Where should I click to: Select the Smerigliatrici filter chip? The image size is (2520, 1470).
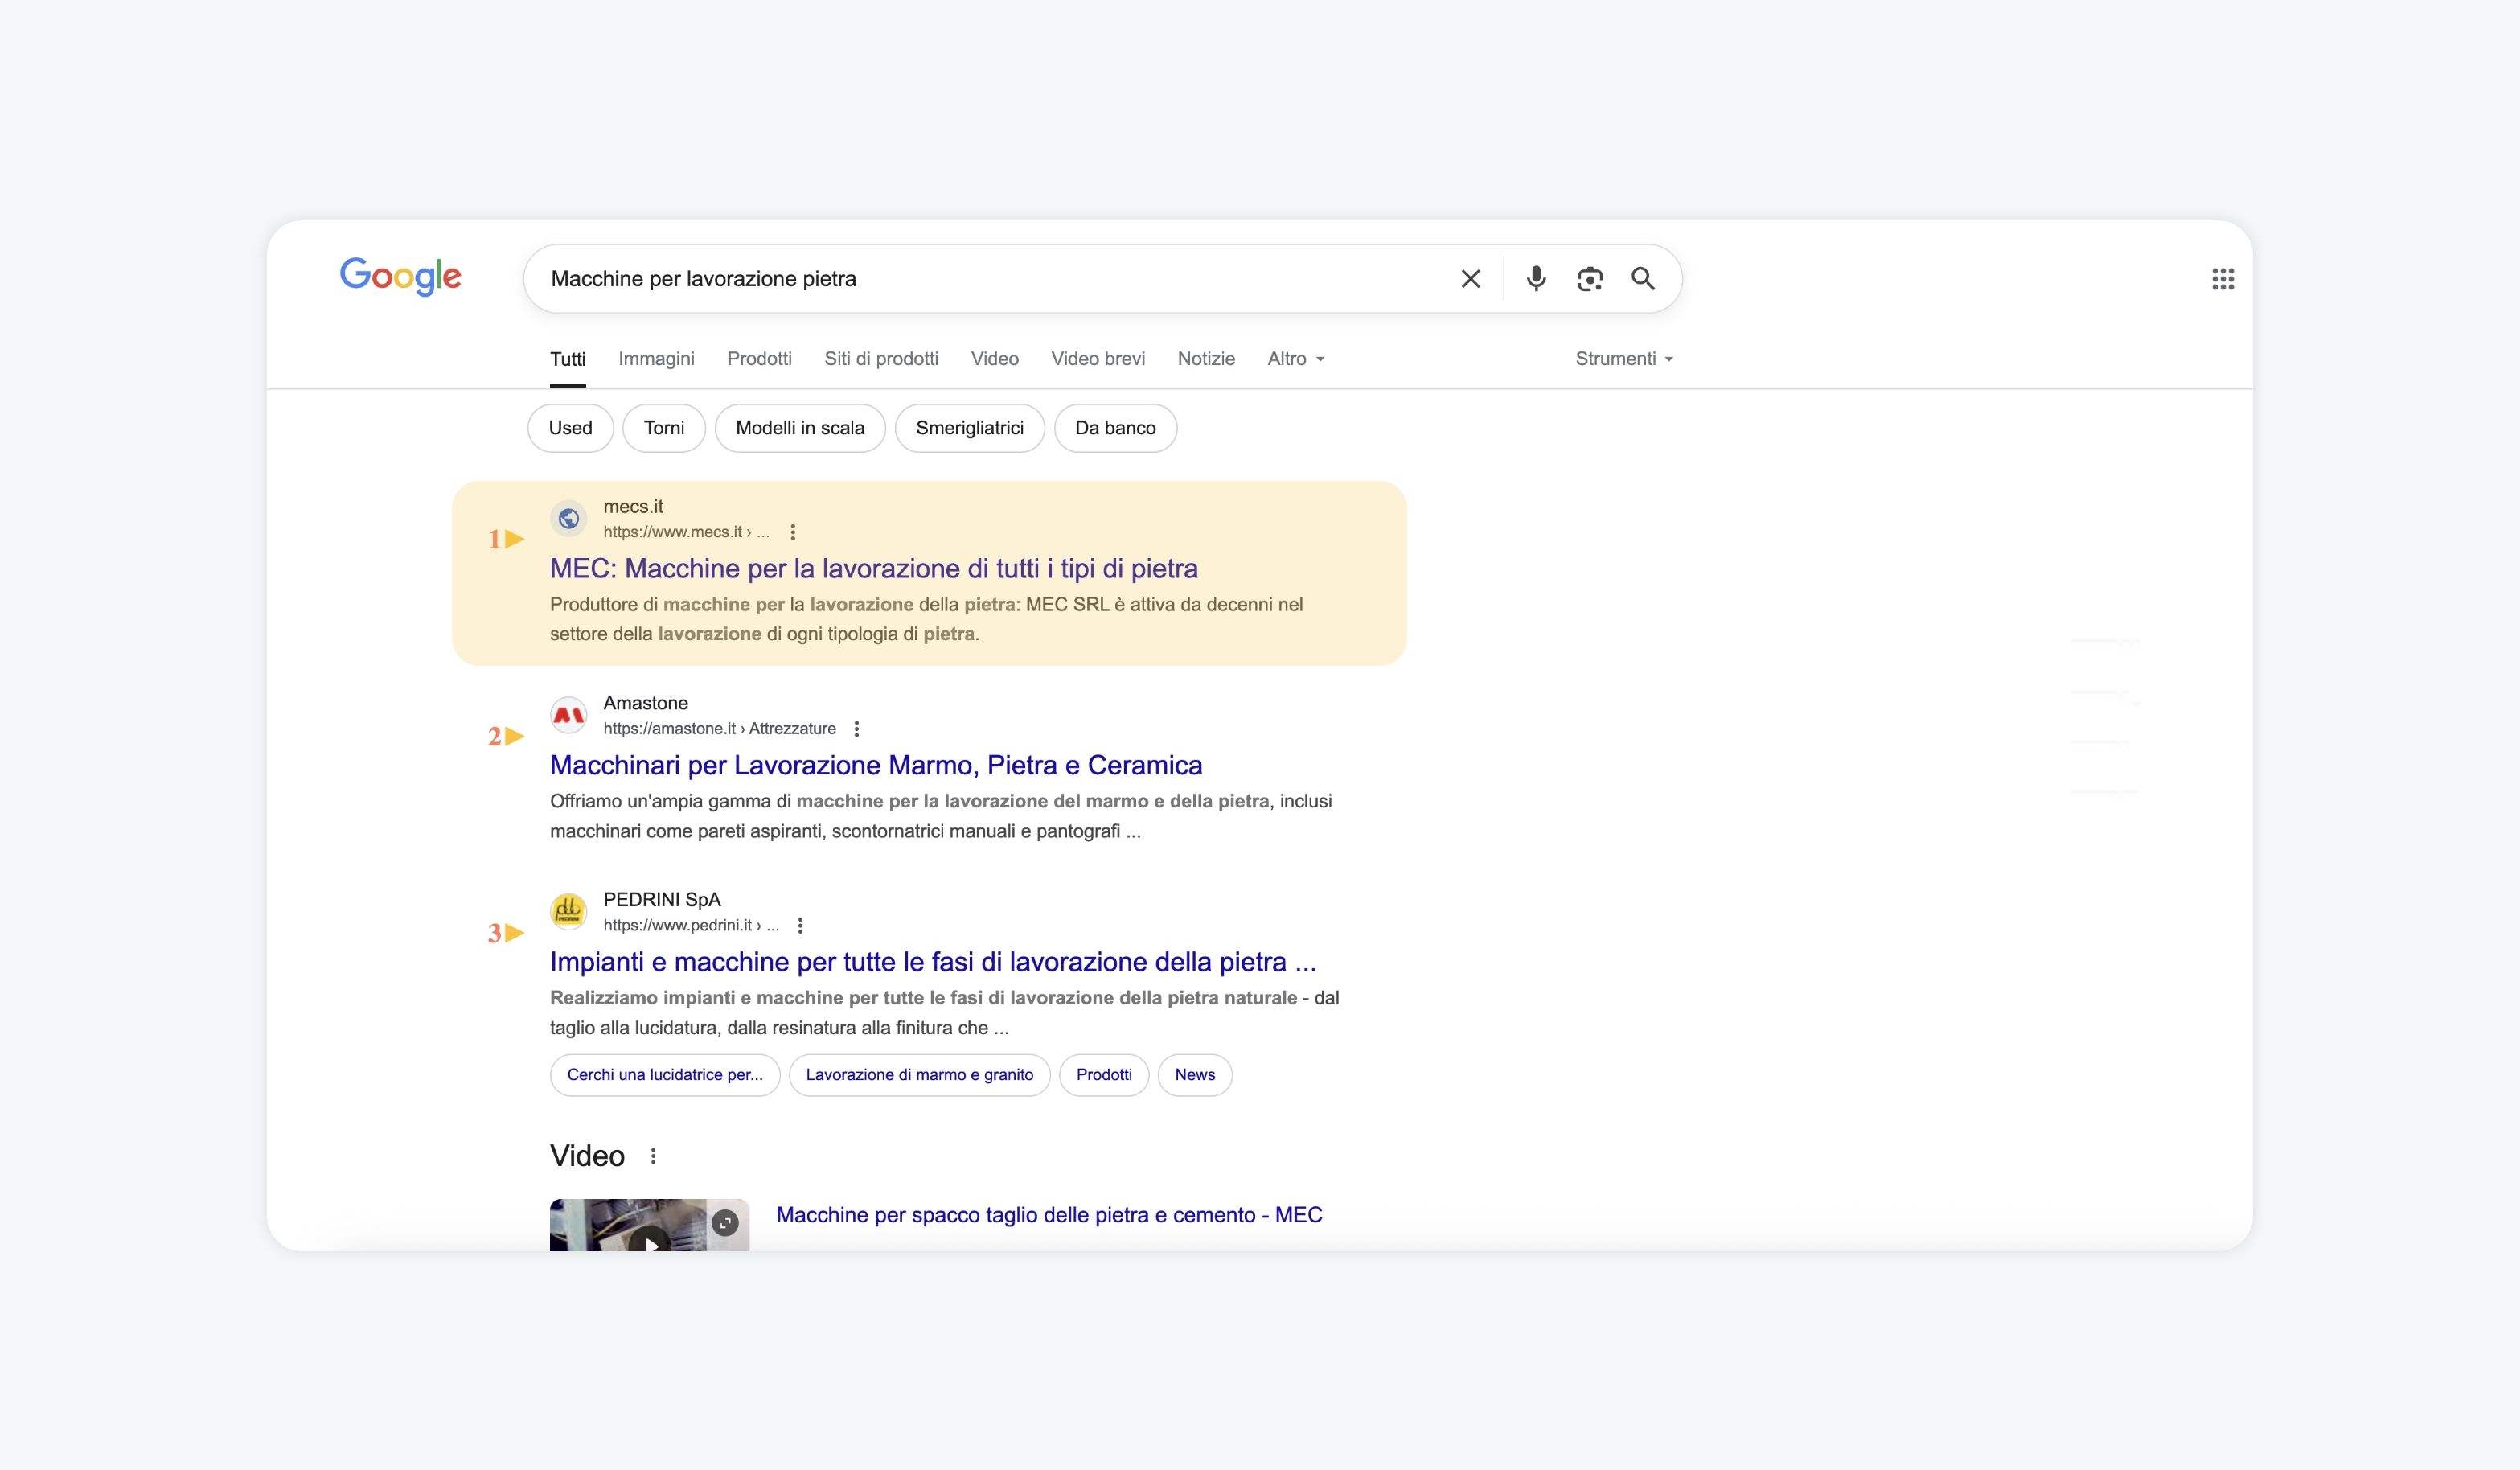pos(969,428)
